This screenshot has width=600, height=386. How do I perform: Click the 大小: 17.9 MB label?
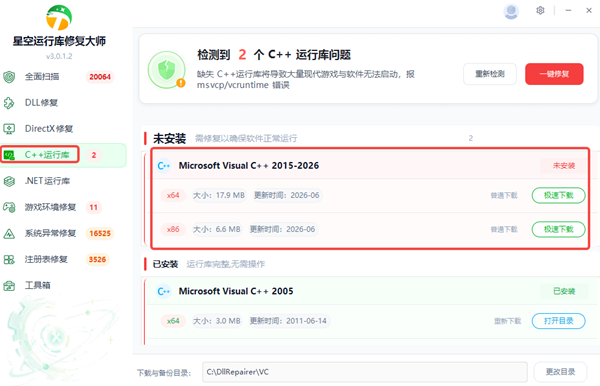pos(219,195)
